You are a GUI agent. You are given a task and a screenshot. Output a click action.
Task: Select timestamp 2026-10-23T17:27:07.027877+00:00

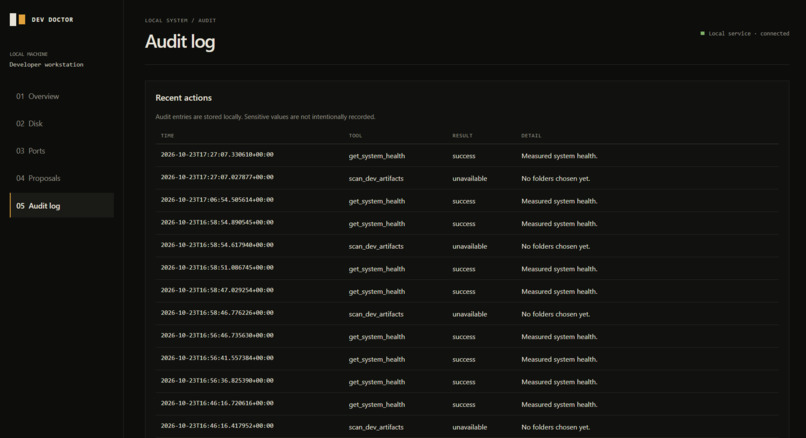click(217, 177)
